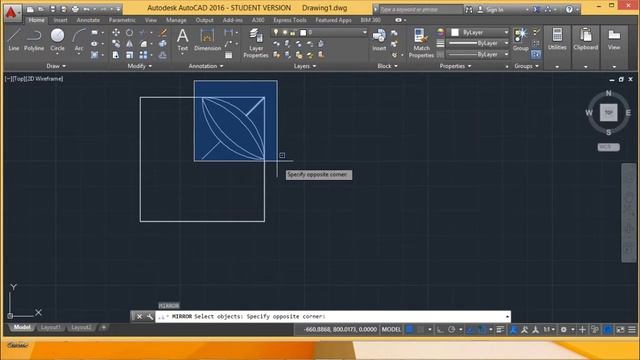Open the Utilities panel
This screenshot has width=640, height=360.
click(557, 40)
